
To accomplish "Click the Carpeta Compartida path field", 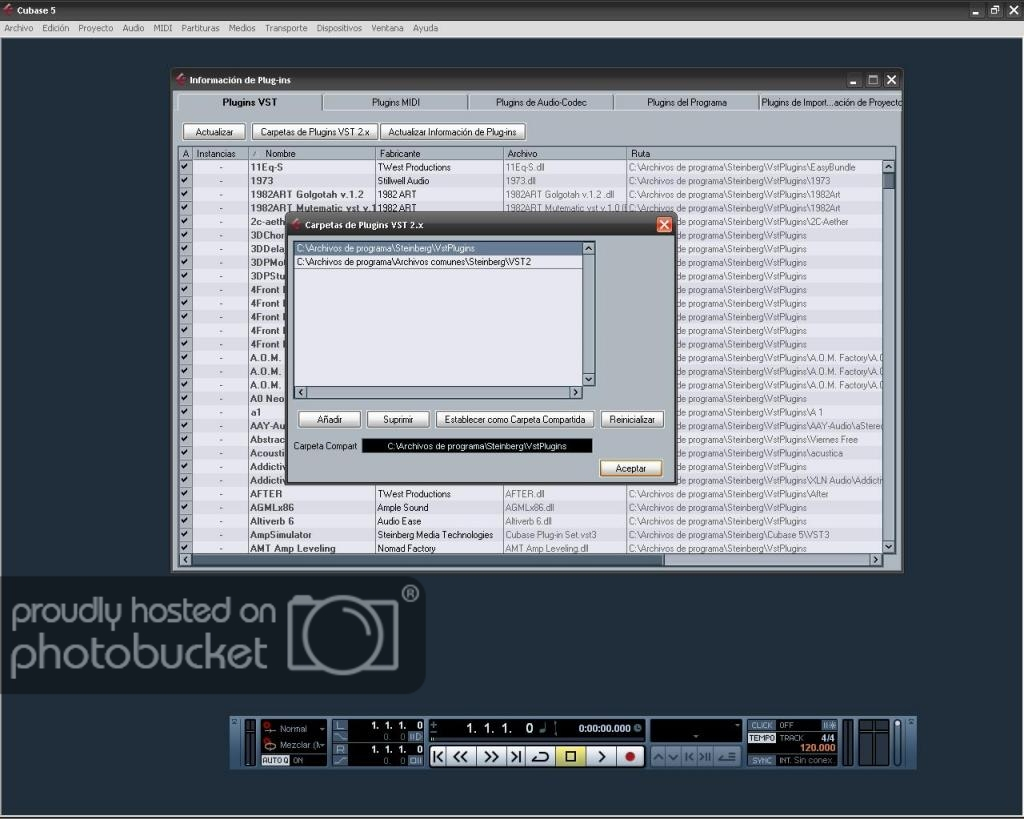I will click(x=477, y=446).
